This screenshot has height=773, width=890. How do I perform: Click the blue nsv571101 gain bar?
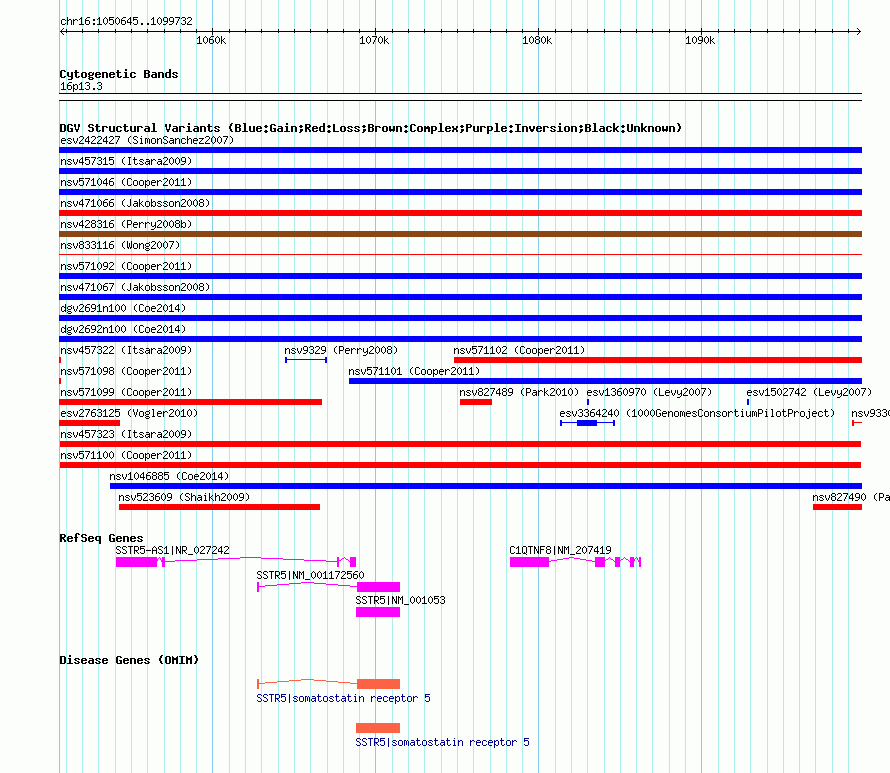coord(606,381)
